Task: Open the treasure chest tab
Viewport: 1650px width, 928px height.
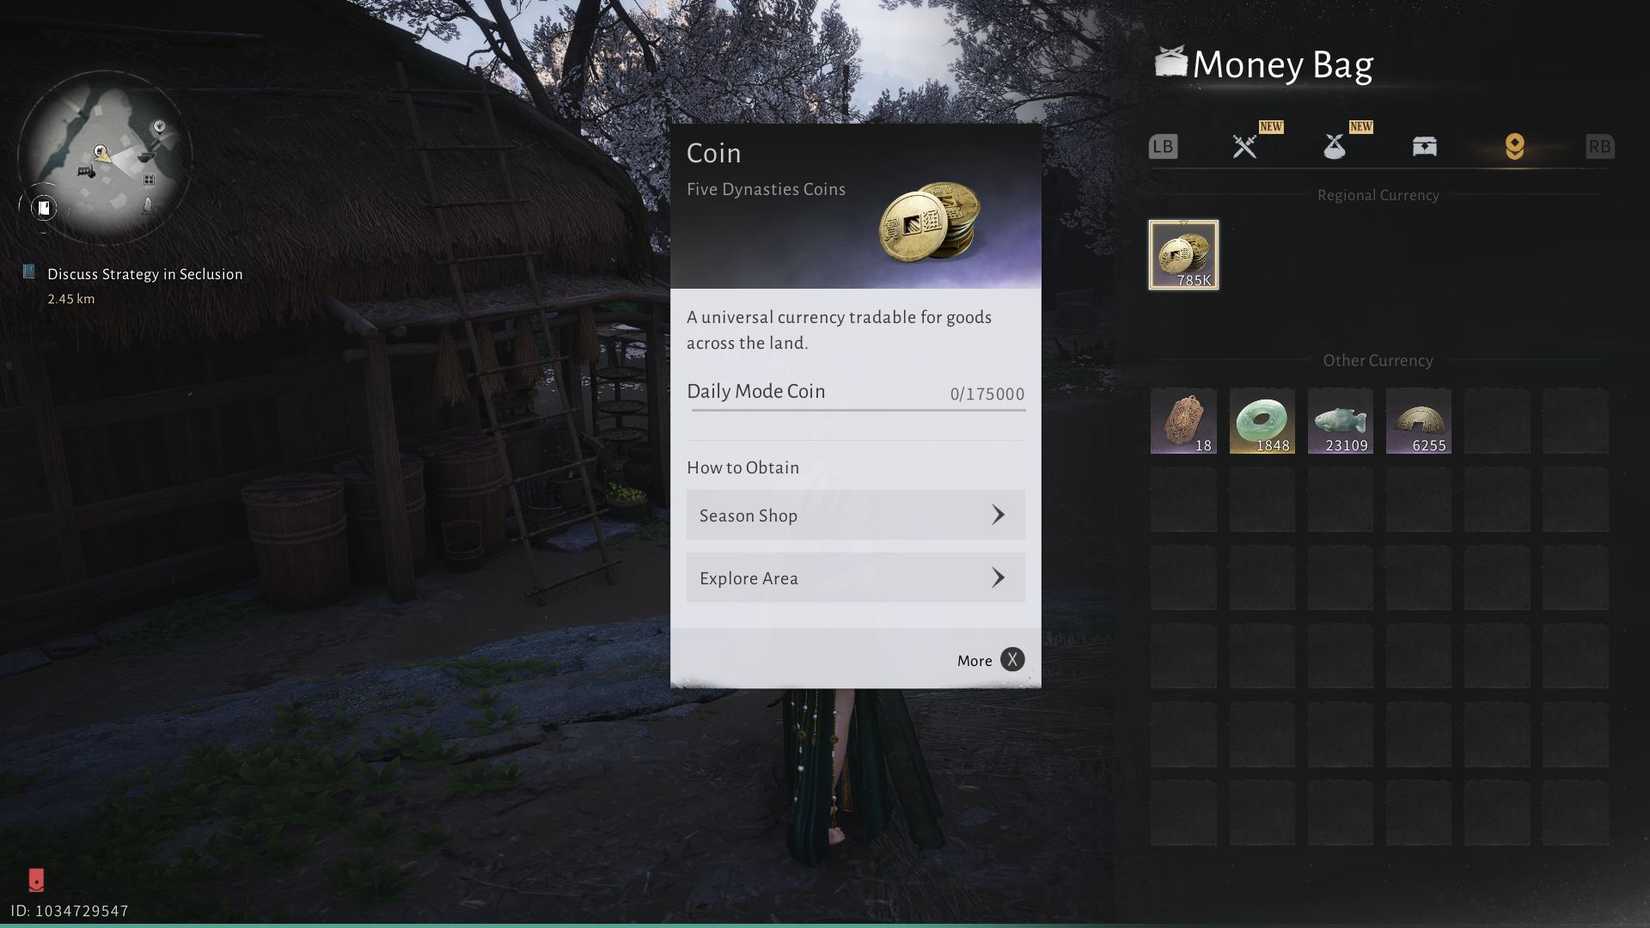Action: click(1424, 146)
